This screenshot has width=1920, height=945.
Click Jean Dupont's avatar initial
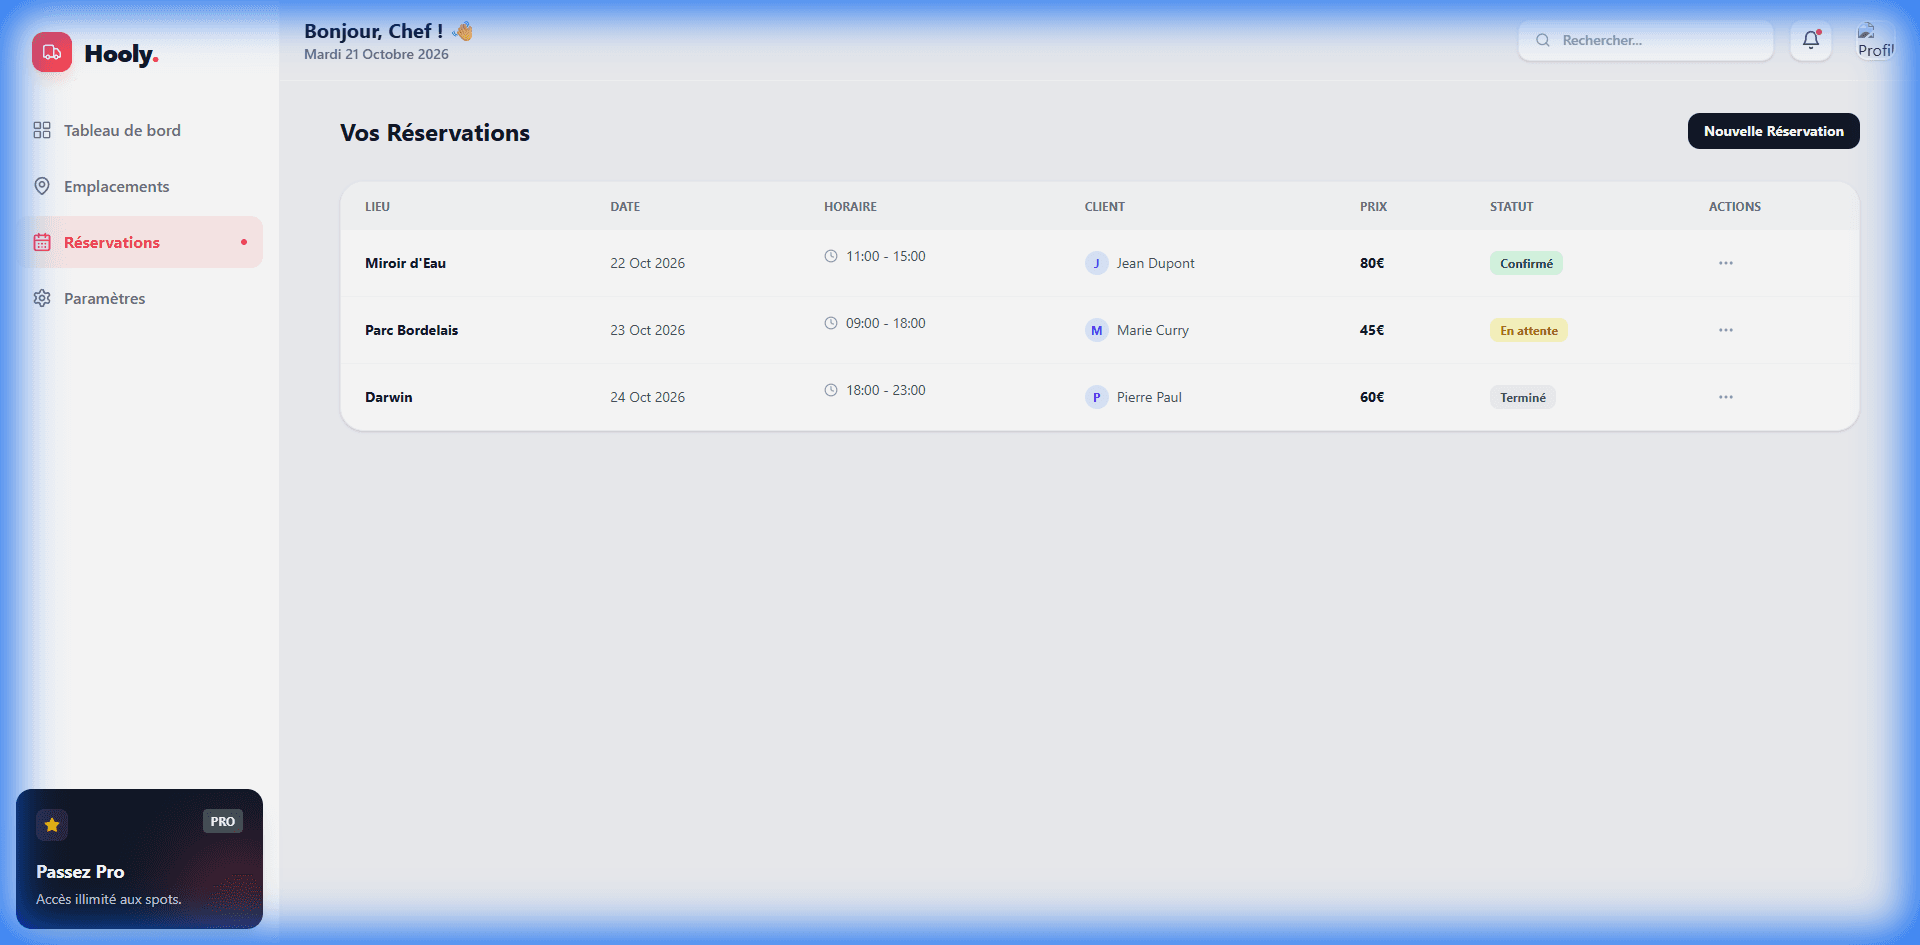[1096, 263]
